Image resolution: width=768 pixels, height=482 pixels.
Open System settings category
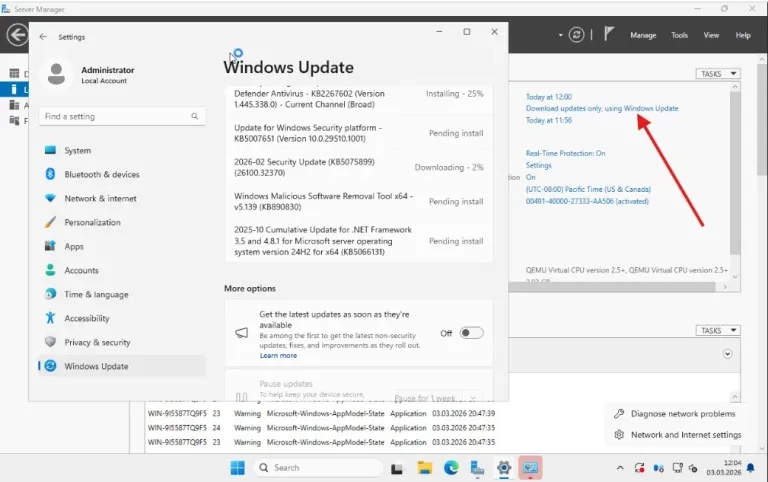tap(121, 150)
